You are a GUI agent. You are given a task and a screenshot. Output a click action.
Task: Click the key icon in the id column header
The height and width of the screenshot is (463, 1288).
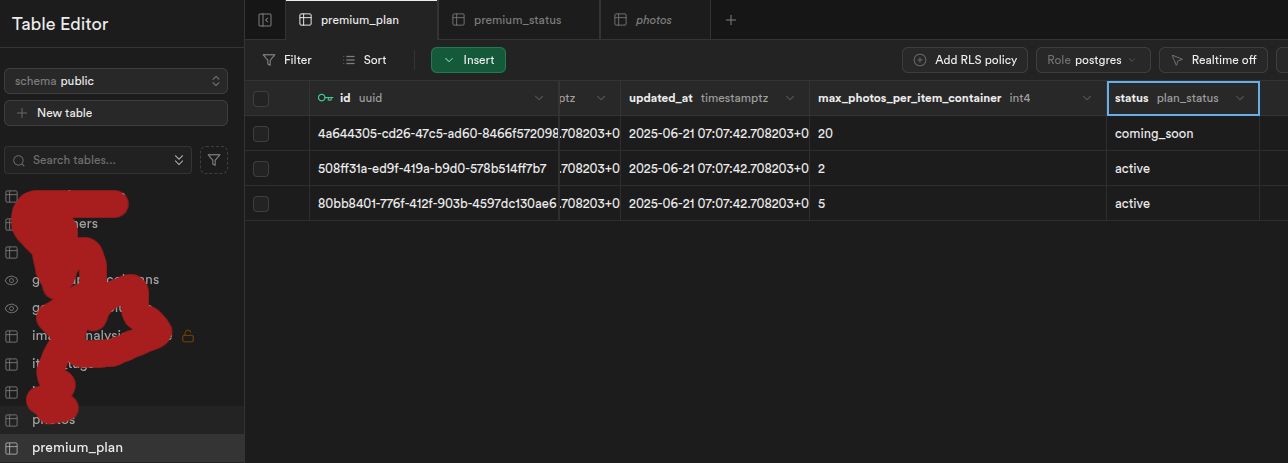point(325,98)
